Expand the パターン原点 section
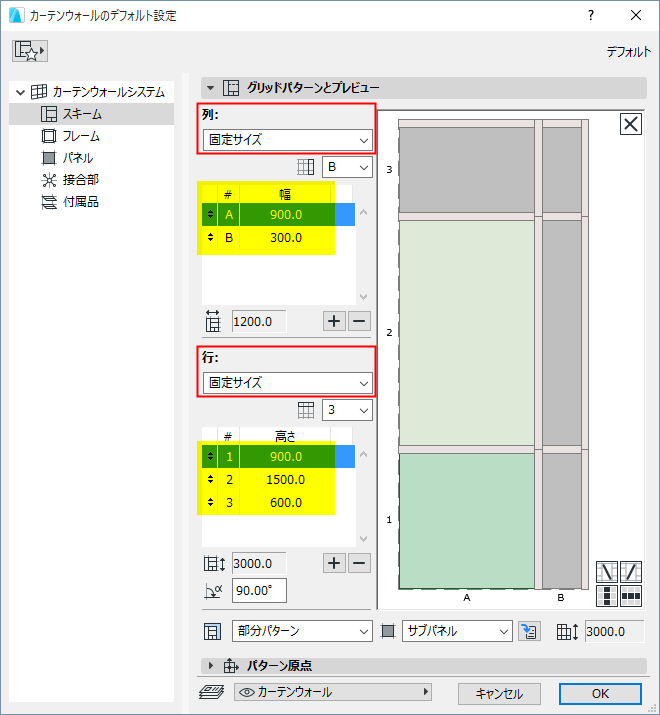Image resolution: width=660 pixels, height=715 pixels. click(211, 666)
